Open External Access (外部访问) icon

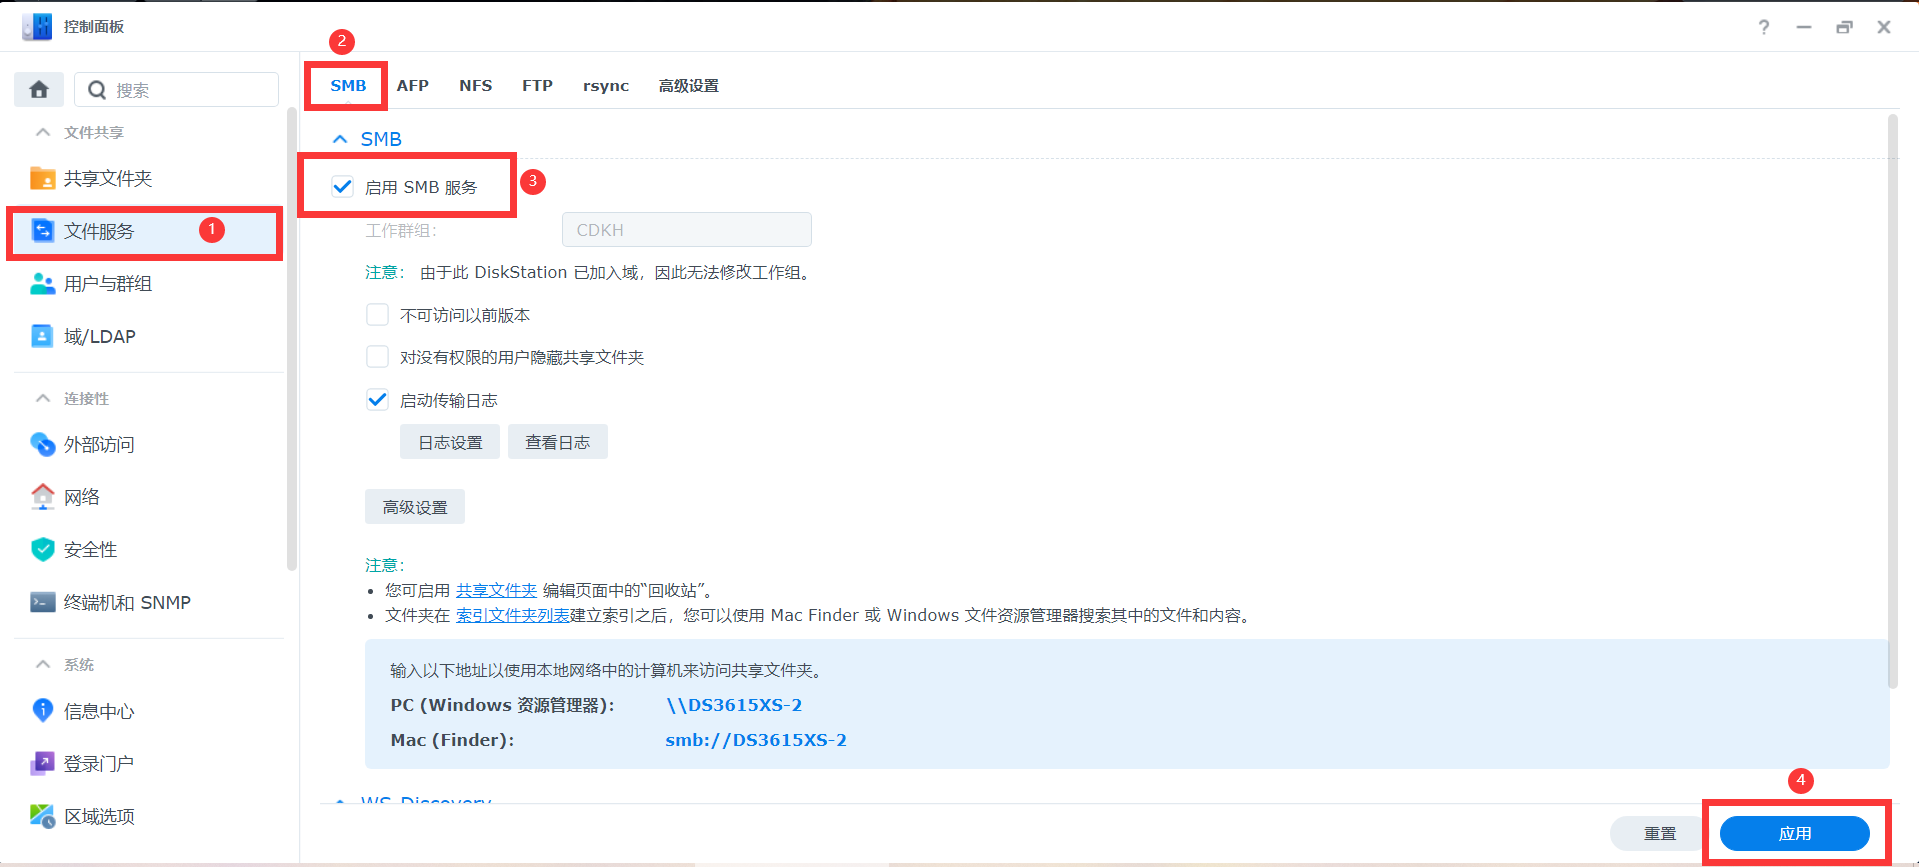coord(42,444)
